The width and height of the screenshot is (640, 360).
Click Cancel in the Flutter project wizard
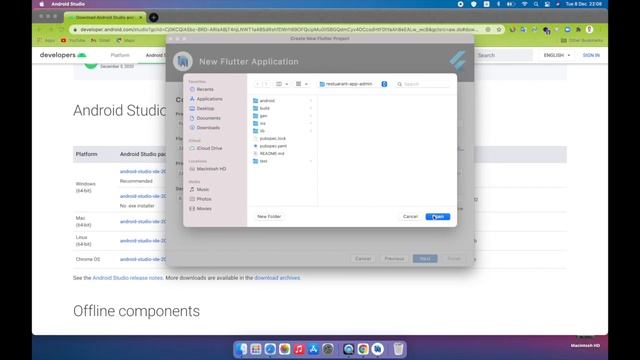(363, 259)
